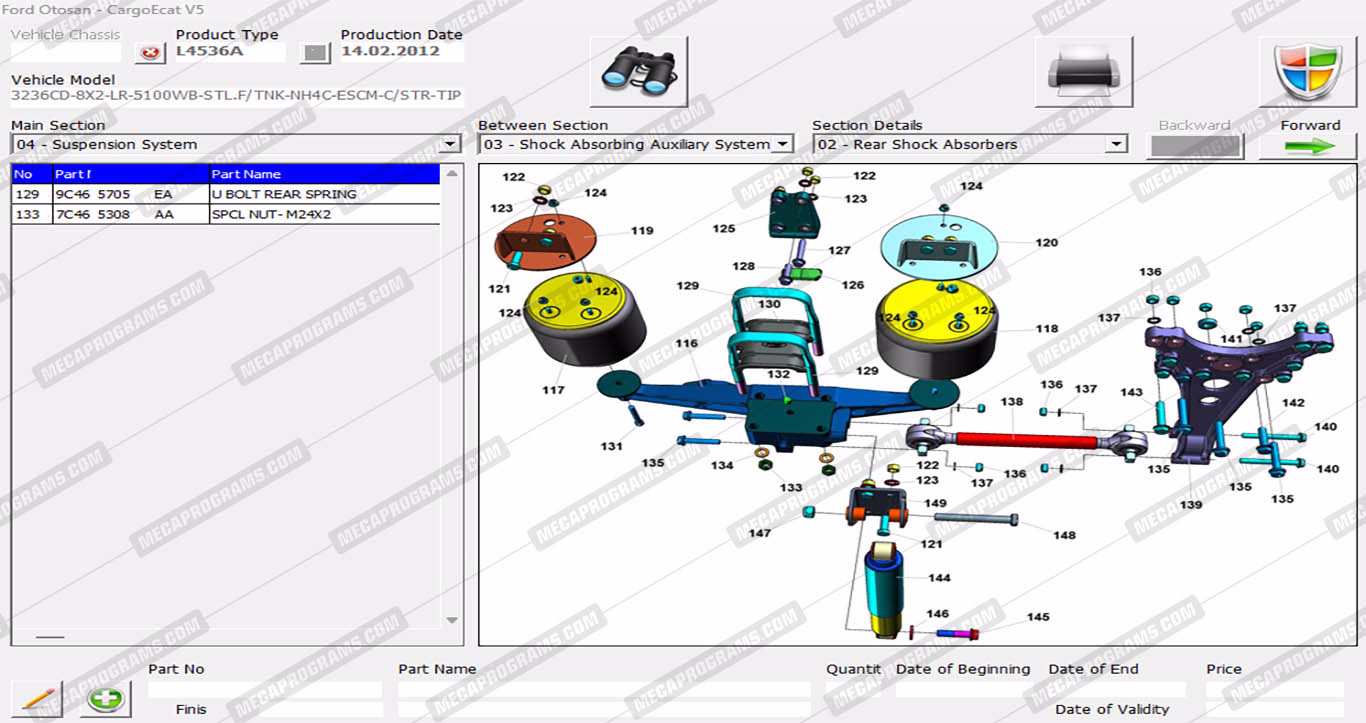Click the red X beside Vehicle Chassis
Viewport: 1366px width, 723px height.
pos(150,53)
